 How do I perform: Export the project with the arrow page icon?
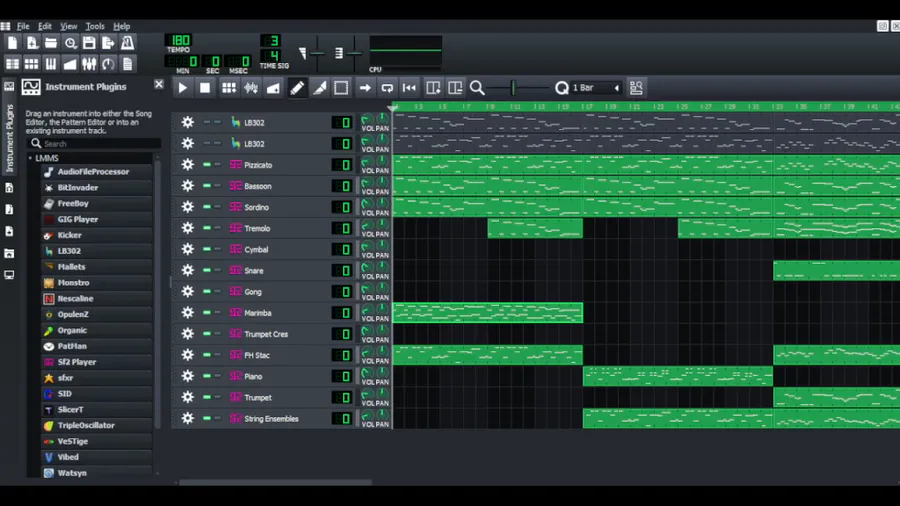pyautogui.click(x=108, y=43)
